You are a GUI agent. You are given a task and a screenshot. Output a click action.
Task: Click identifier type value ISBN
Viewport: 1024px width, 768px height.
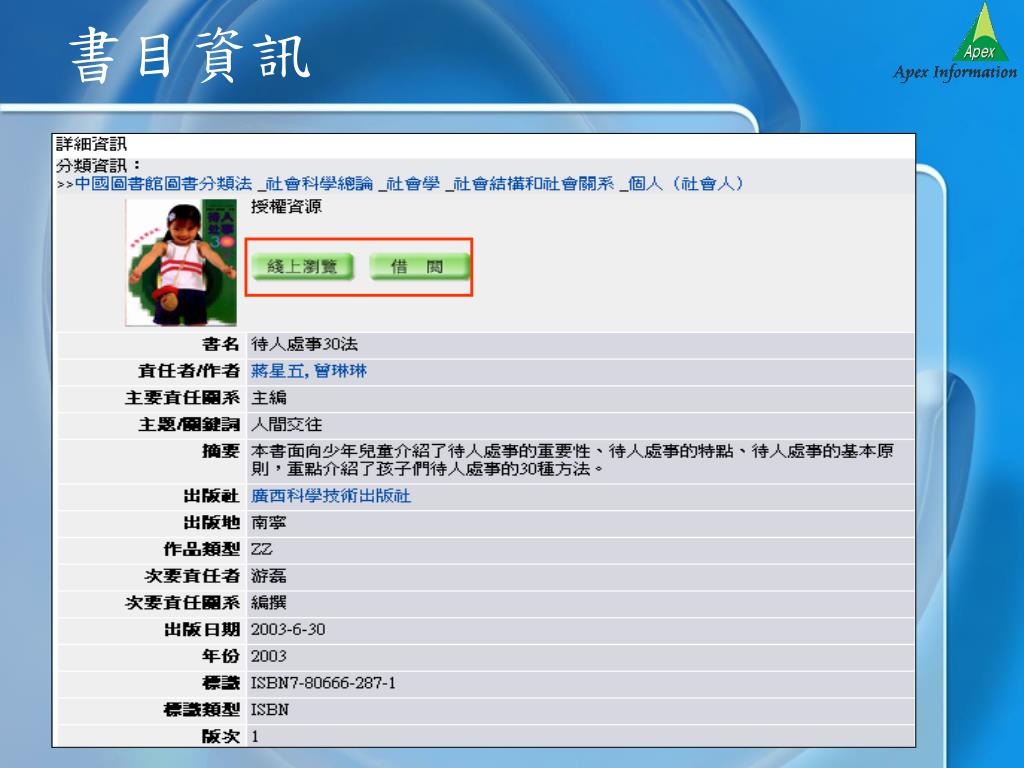270,710
